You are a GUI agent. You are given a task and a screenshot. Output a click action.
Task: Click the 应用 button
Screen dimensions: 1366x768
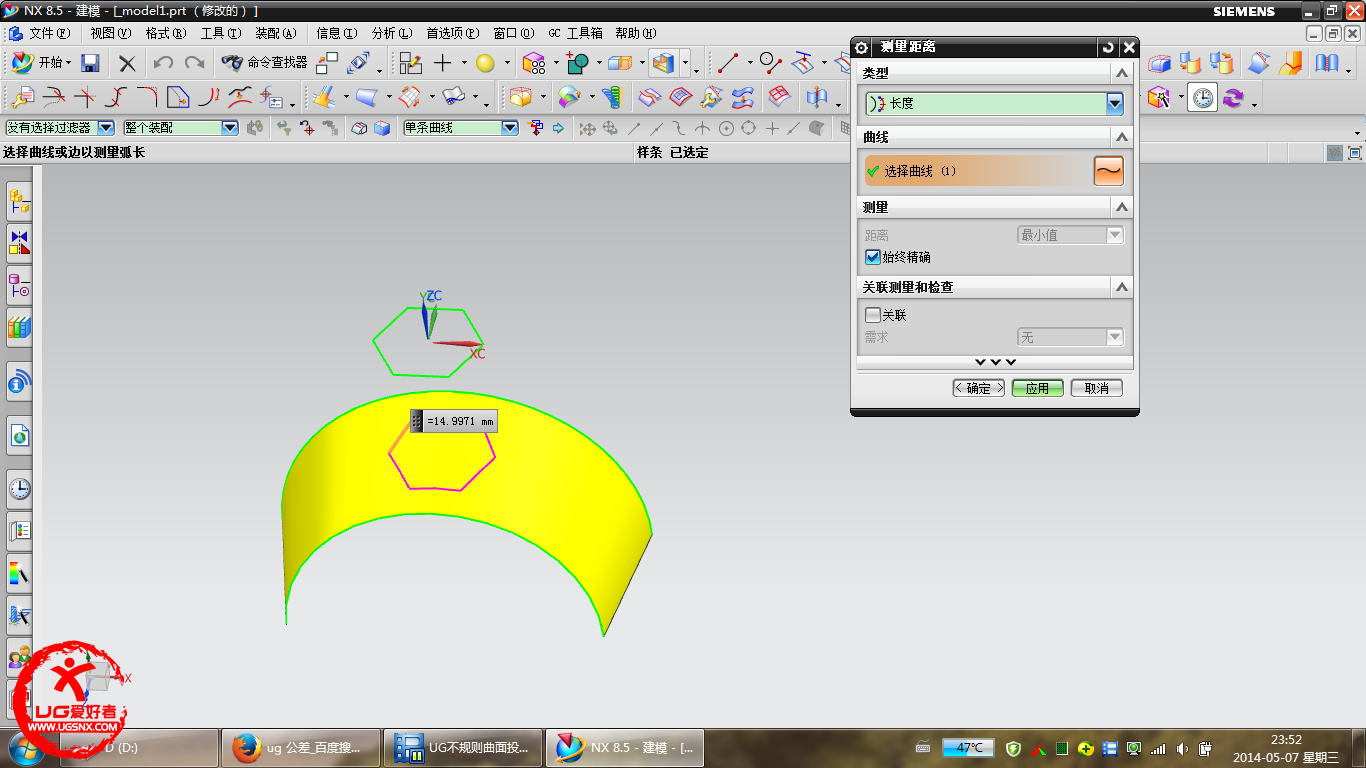(x=1037, y=388)
